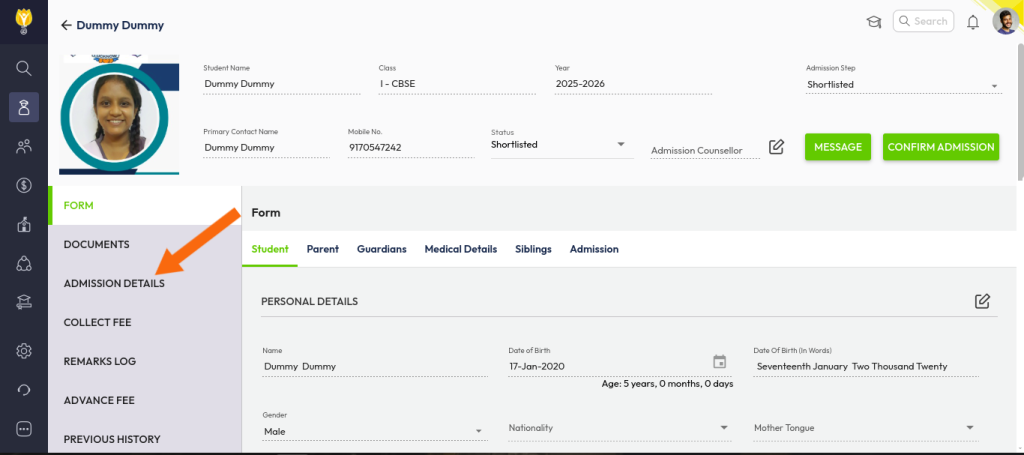Viewport: 1024px width, 455px height.
Task: Click the Message button
Action: click(x=837, y=147)
